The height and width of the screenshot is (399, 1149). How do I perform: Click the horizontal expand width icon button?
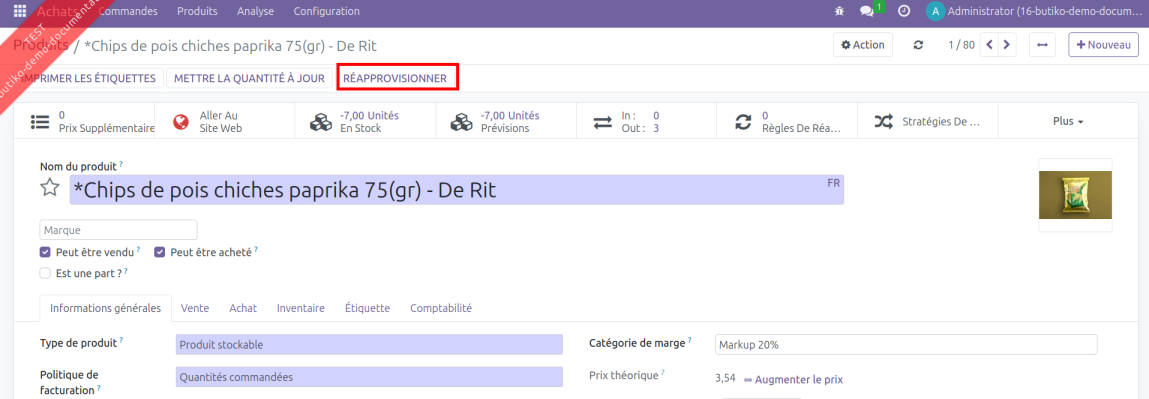click(1042, 45)
